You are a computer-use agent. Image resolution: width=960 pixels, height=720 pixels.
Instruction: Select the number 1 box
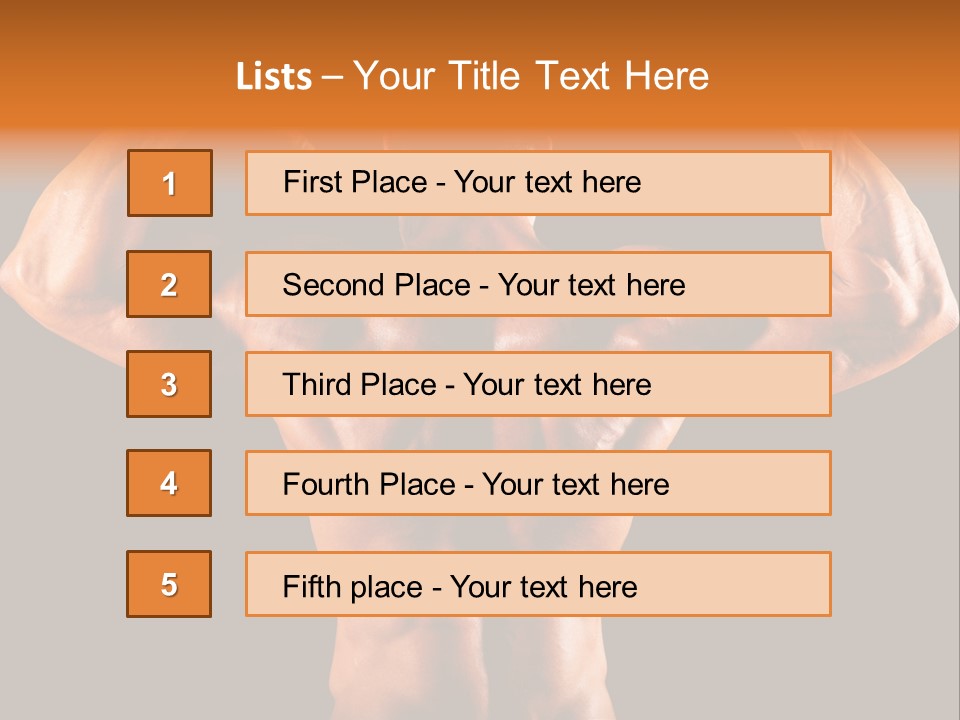(170, 183)
